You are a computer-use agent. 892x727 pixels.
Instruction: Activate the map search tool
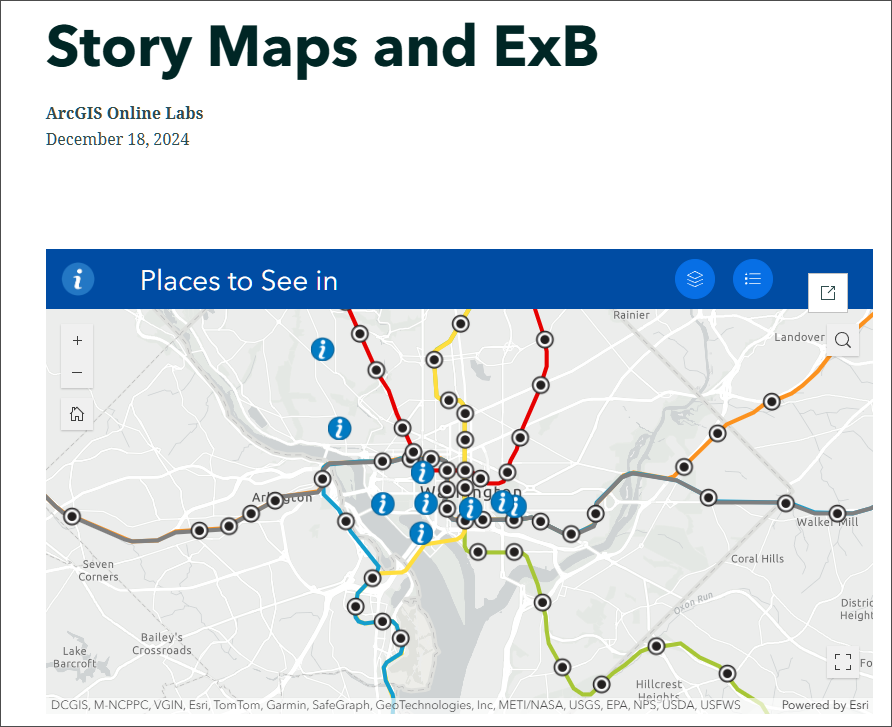point(842,340)
